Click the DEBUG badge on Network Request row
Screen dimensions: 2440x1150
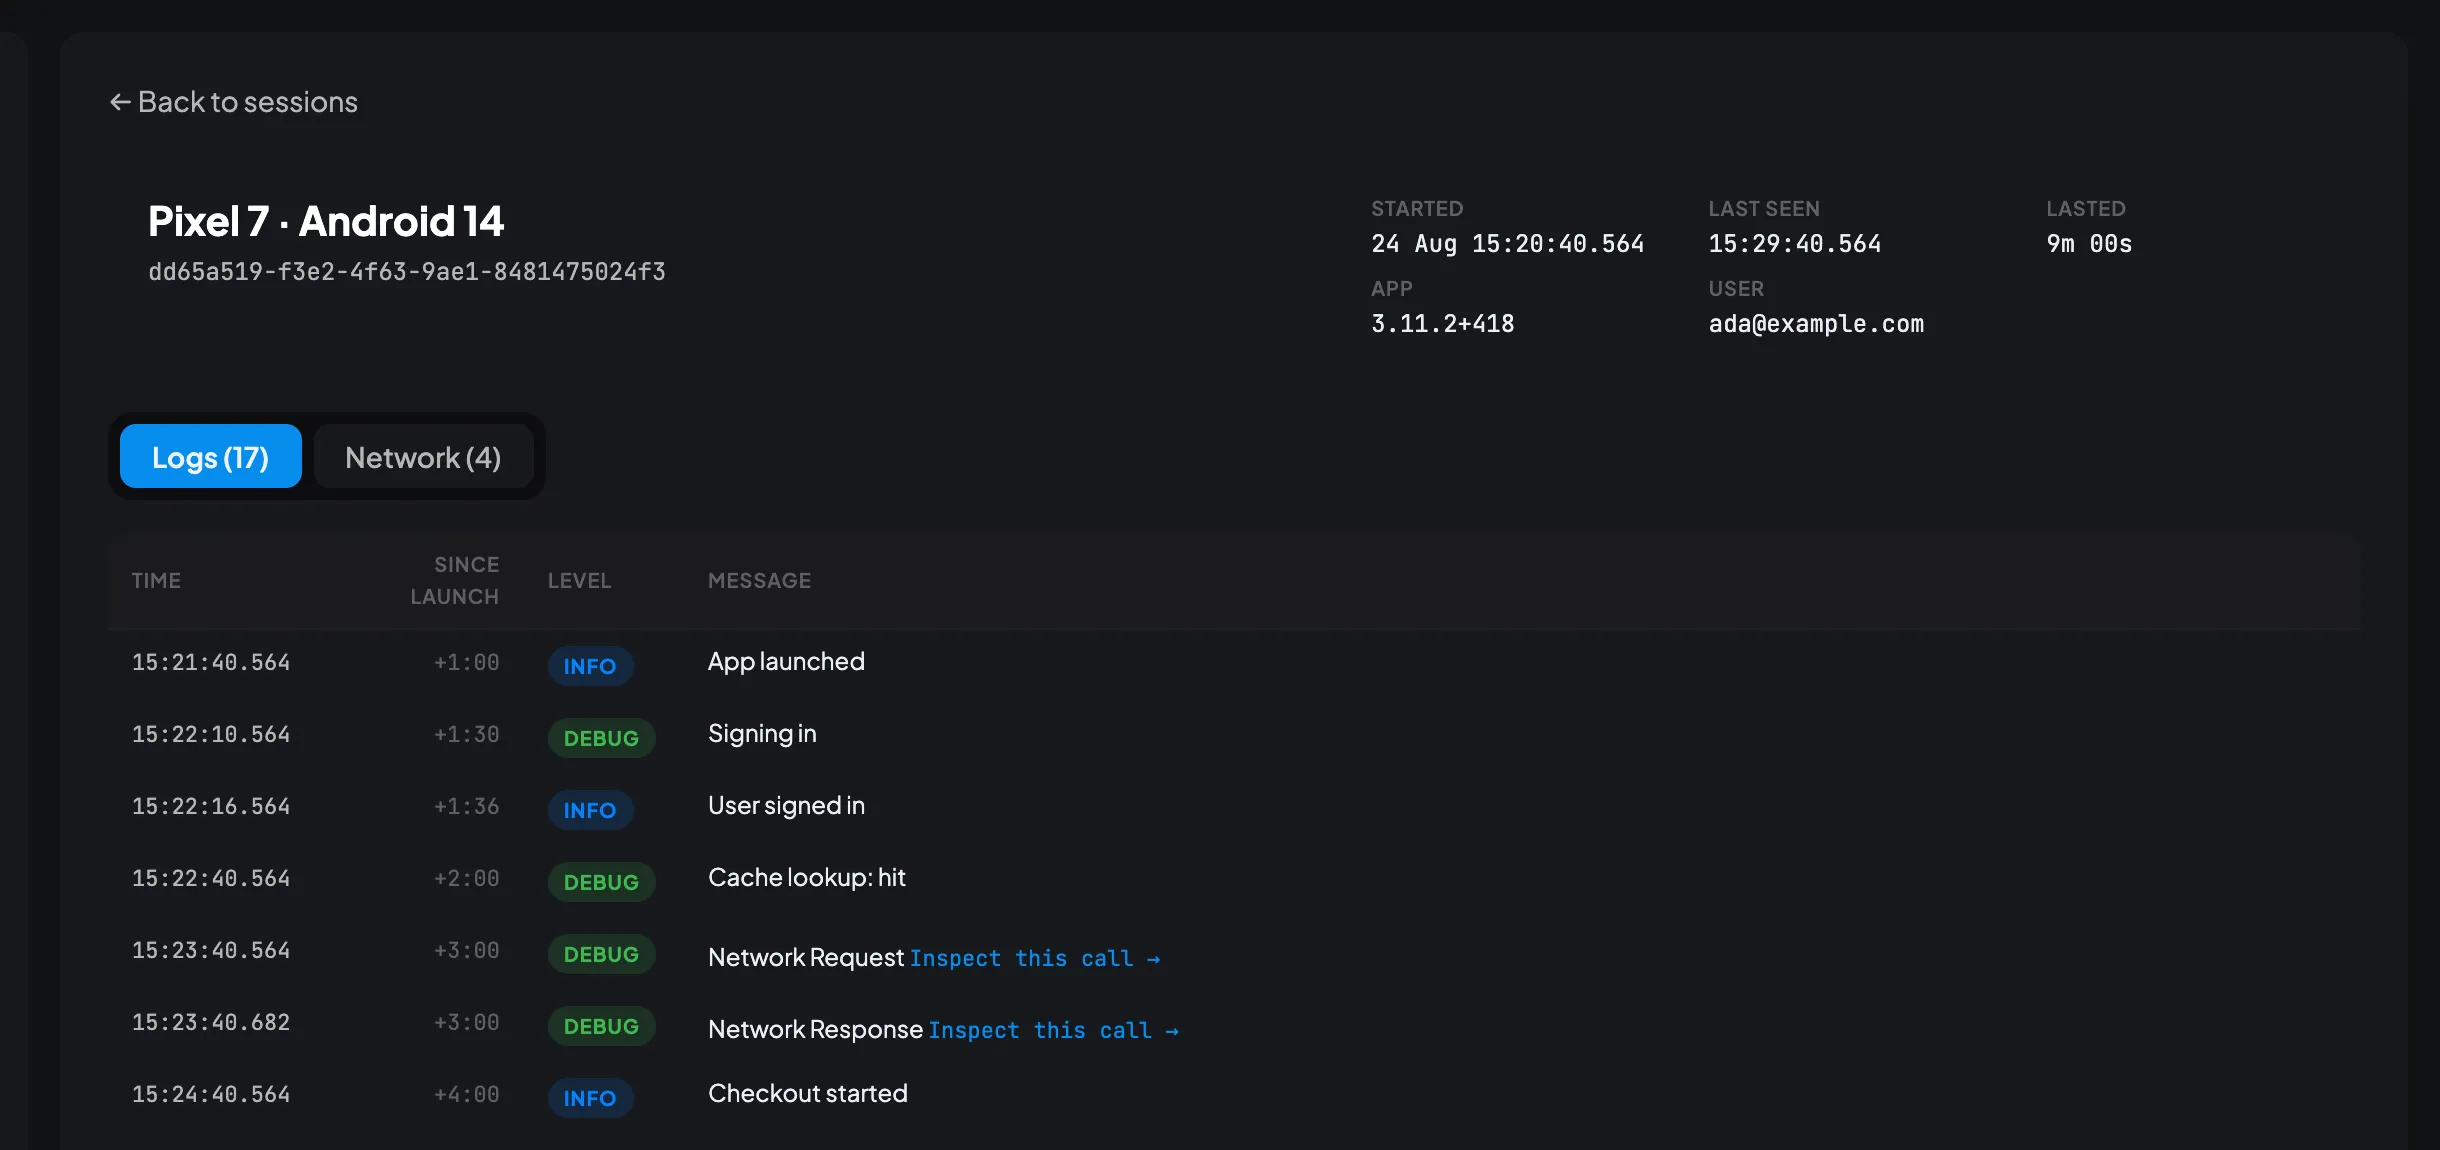601,954
